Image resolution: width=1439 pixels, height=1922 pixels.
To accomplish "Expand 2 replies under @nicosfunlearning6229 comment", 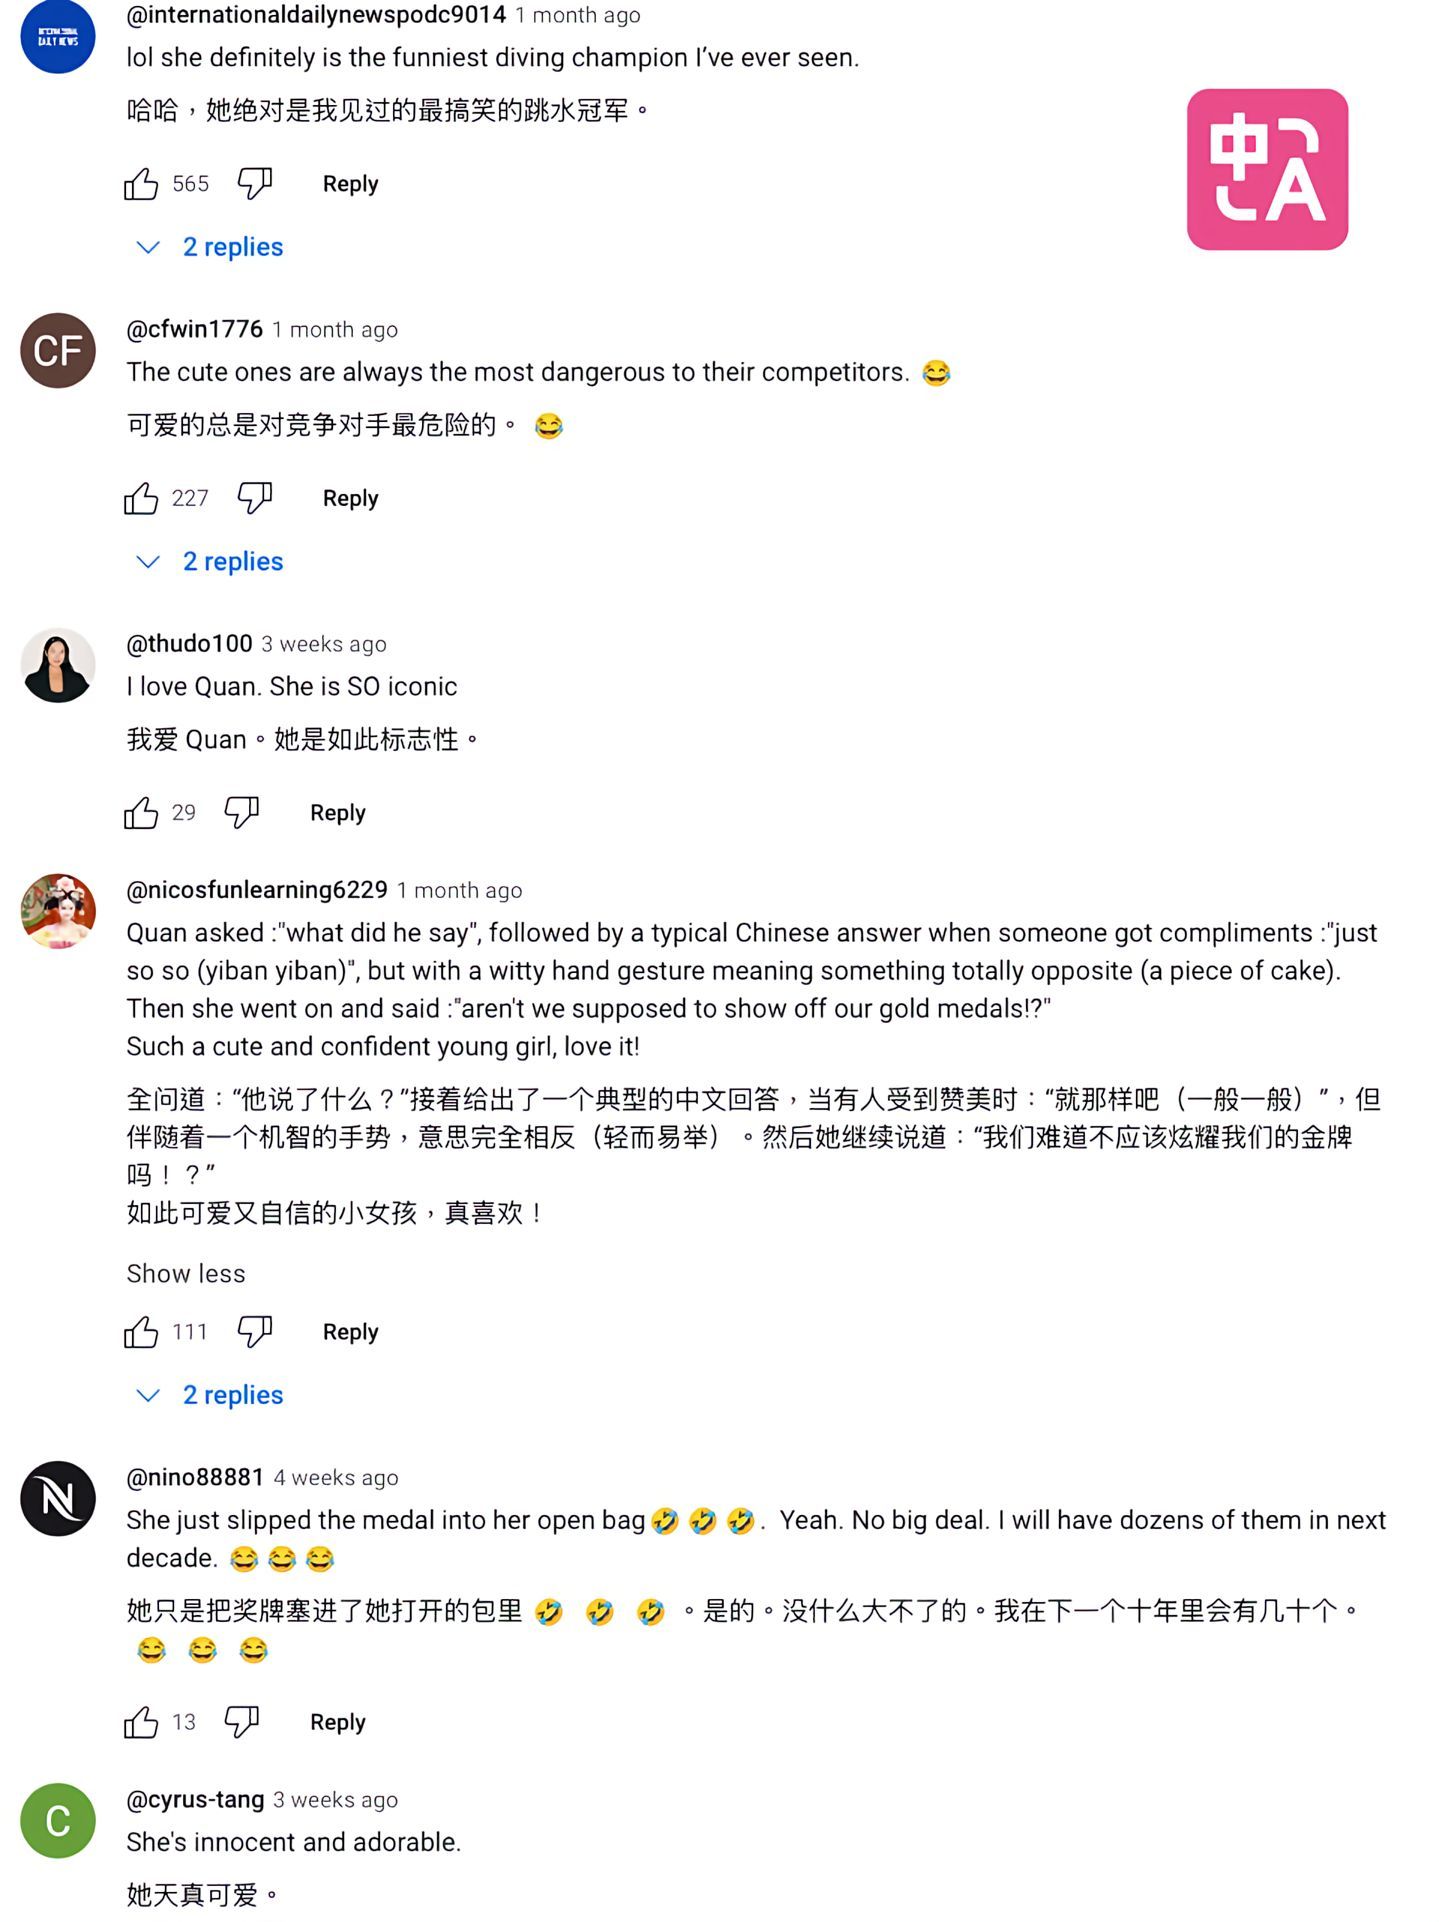I will click(x=210, y=1395).
